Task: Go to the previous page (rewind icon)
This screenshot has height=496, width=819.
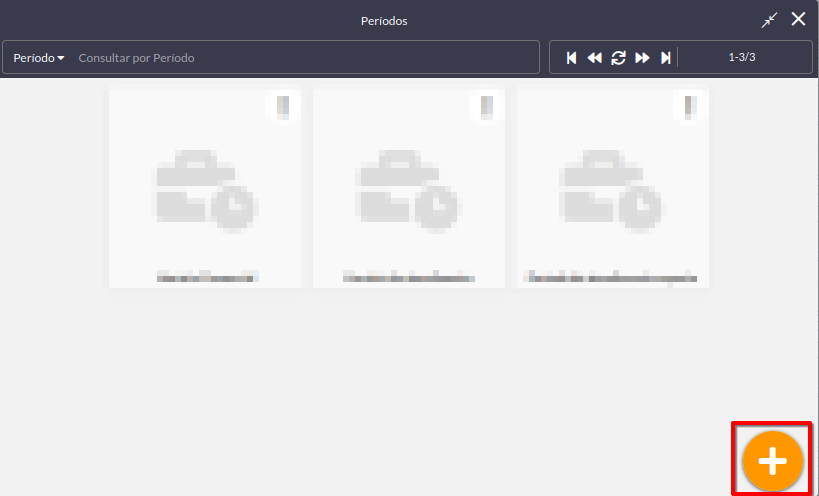Action: (x=594, y=58)
